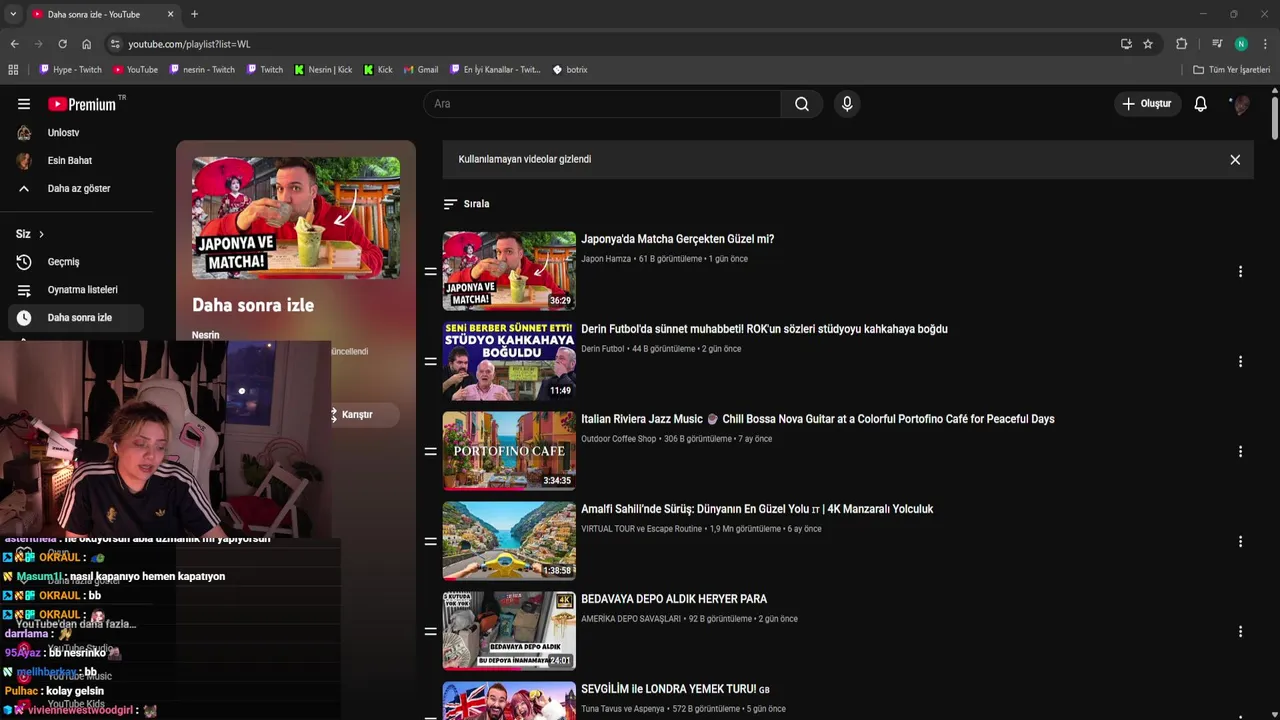The width and height of the screenshot is (1280, 720).
Task: Click the search magnifier button
Action: point(802,104)
